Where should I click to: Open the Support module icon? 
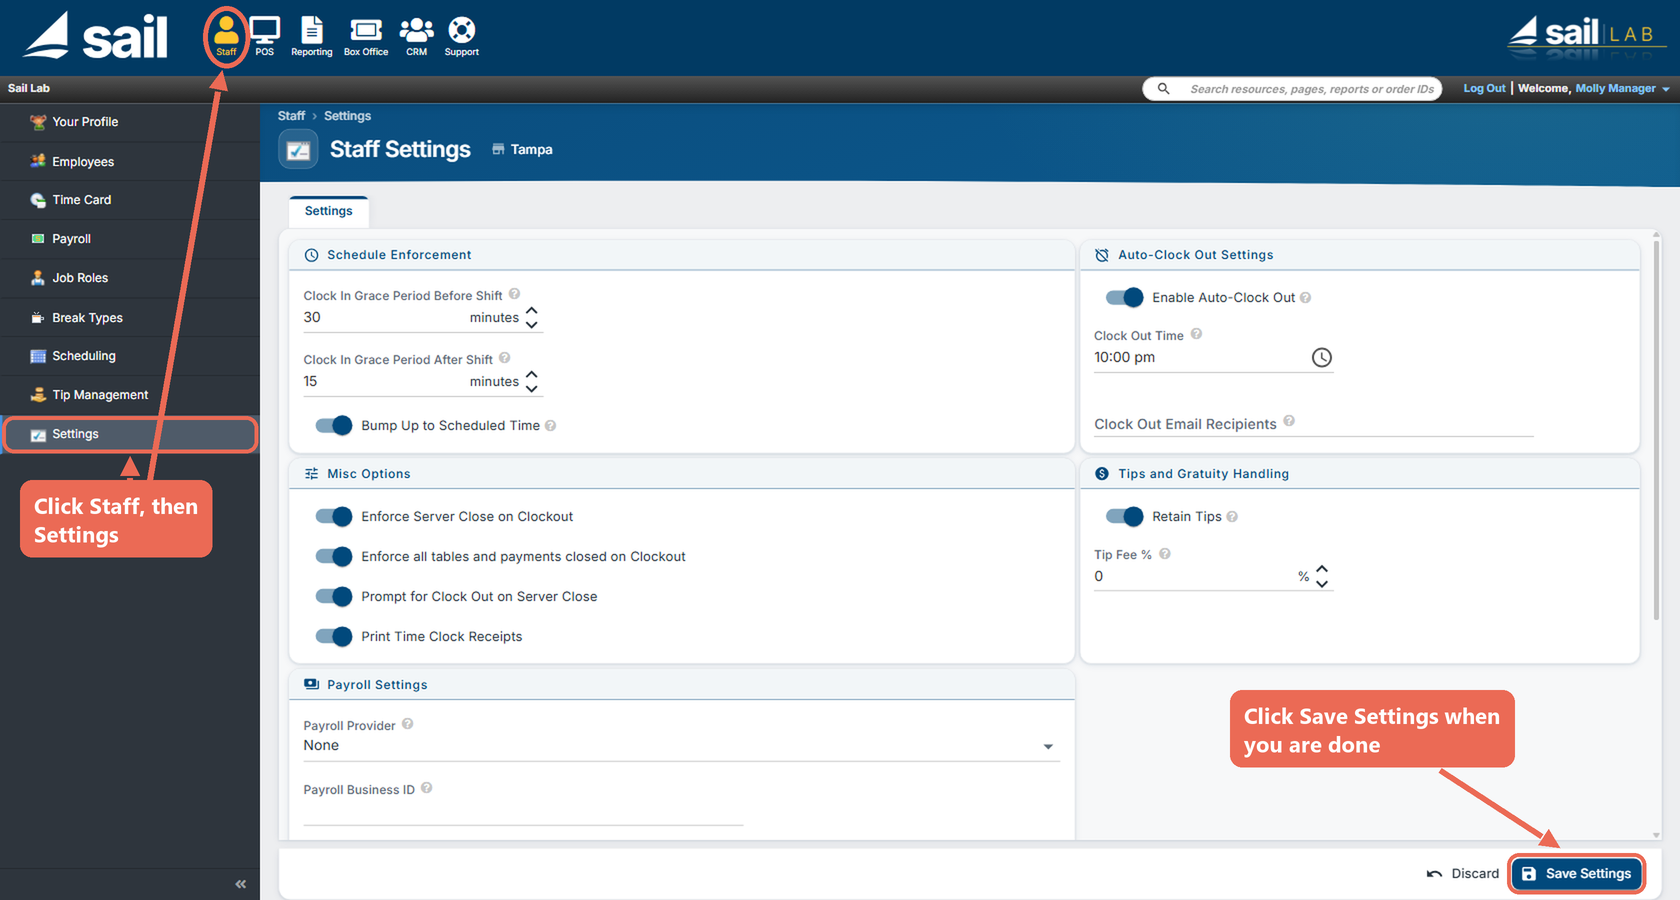(x=461, y=36)
